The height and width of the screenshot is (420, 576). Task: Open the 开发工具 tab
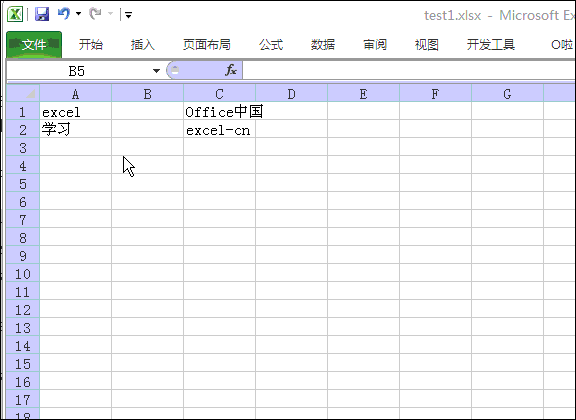tap(490, 44)
